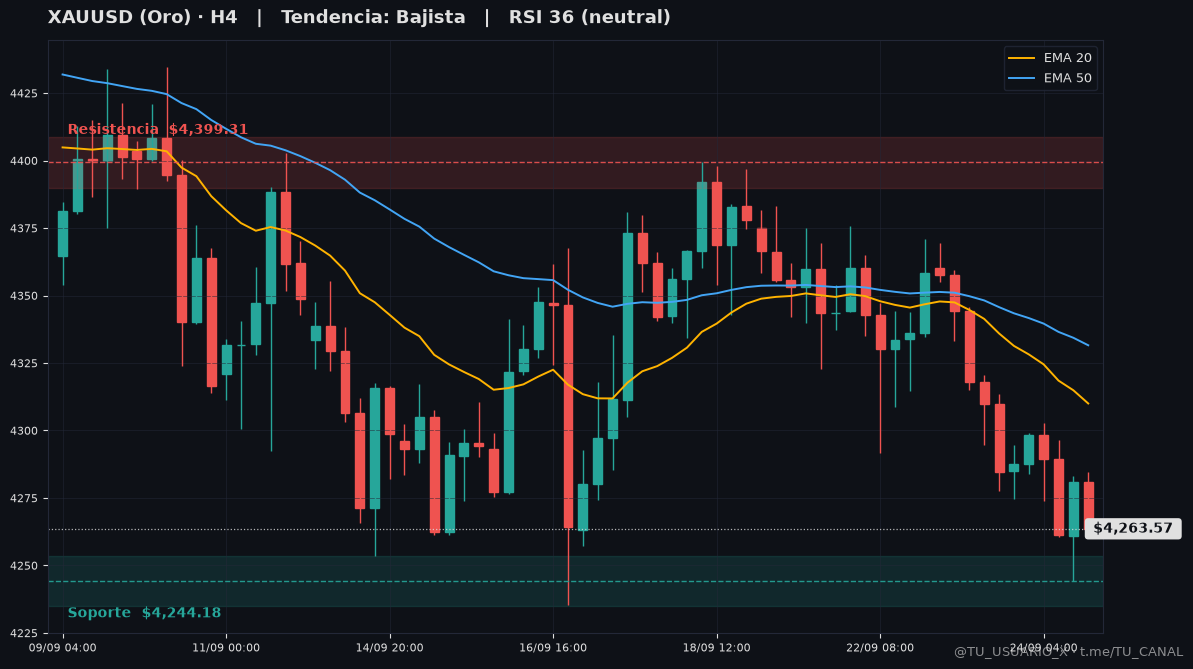The width and height of the screenshot is (1193, 669).
Task: Click the chart title XAUUSD (Oro) · H4
Action: point(142,17)
